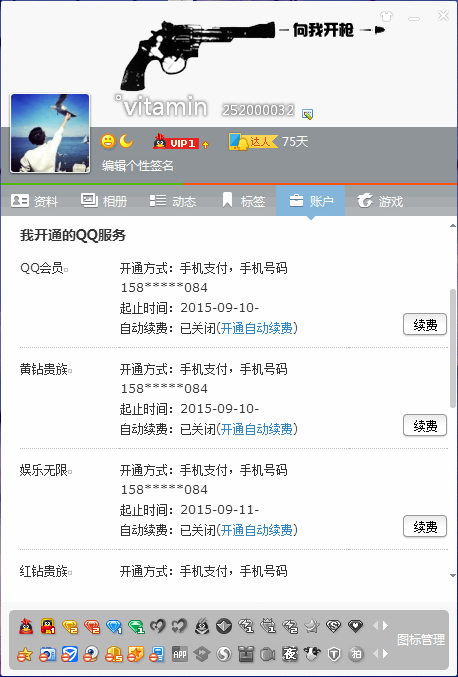Click the red diamond level 2 icon

tap(92, 626)
